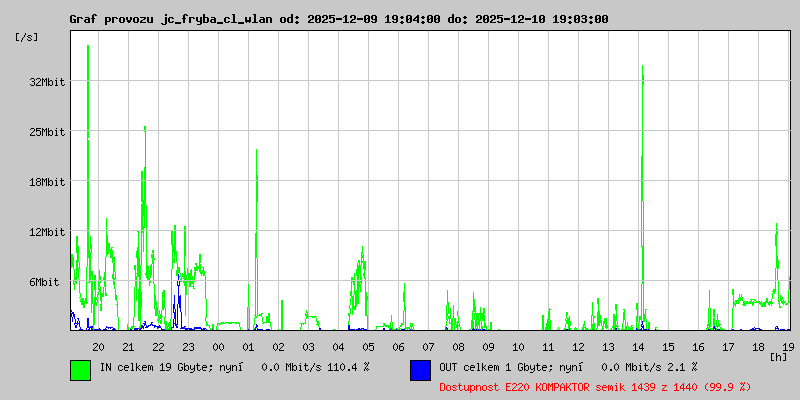This screenshot has height=400, width=800.
Task: Click the '[h]' unit label at bottom right
Action: click(x=779, y=357)
